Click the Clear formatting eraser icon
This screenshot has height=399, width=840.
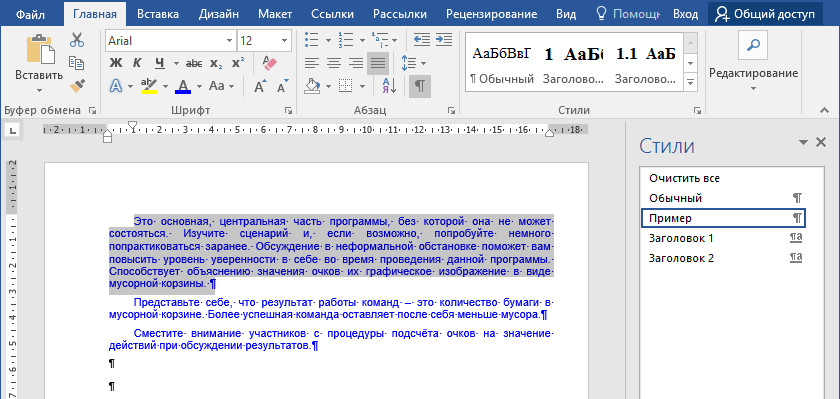click(269, 63)
